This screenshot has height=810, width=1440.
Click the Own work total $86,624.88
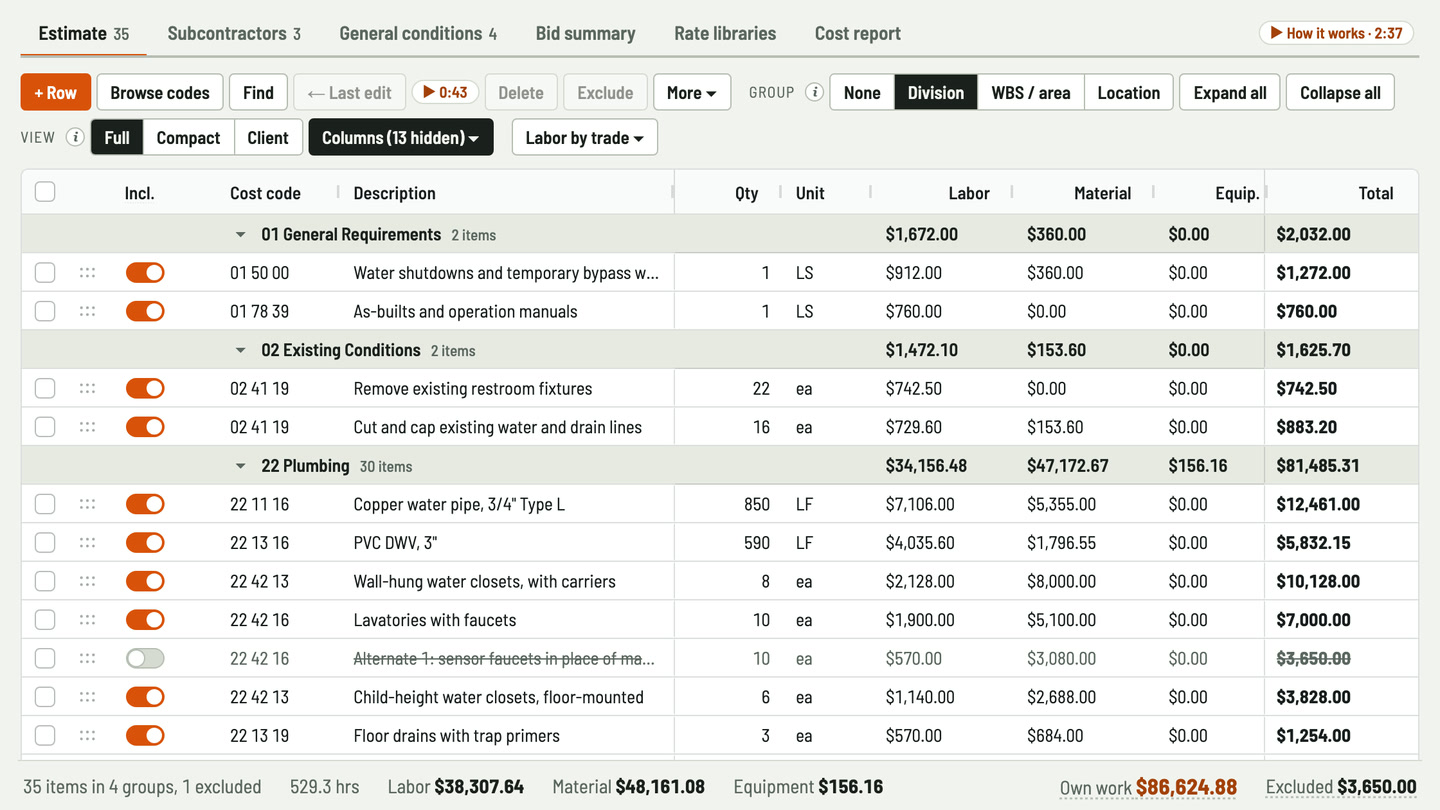1148,787
